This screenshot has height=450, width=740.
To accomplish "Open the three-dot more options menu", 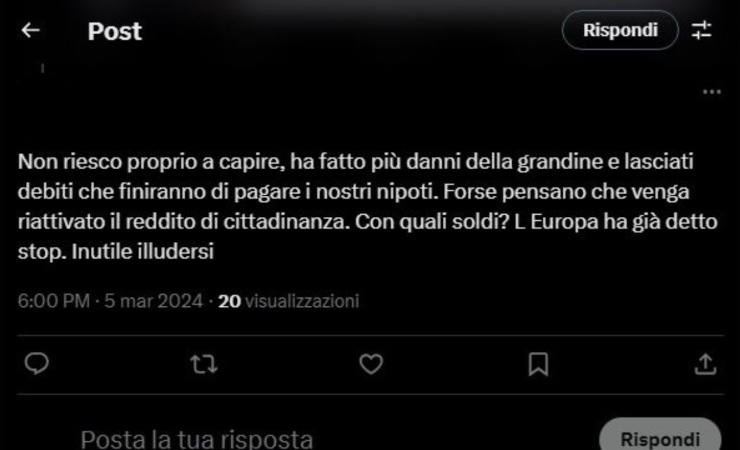I will click(712, 92).
